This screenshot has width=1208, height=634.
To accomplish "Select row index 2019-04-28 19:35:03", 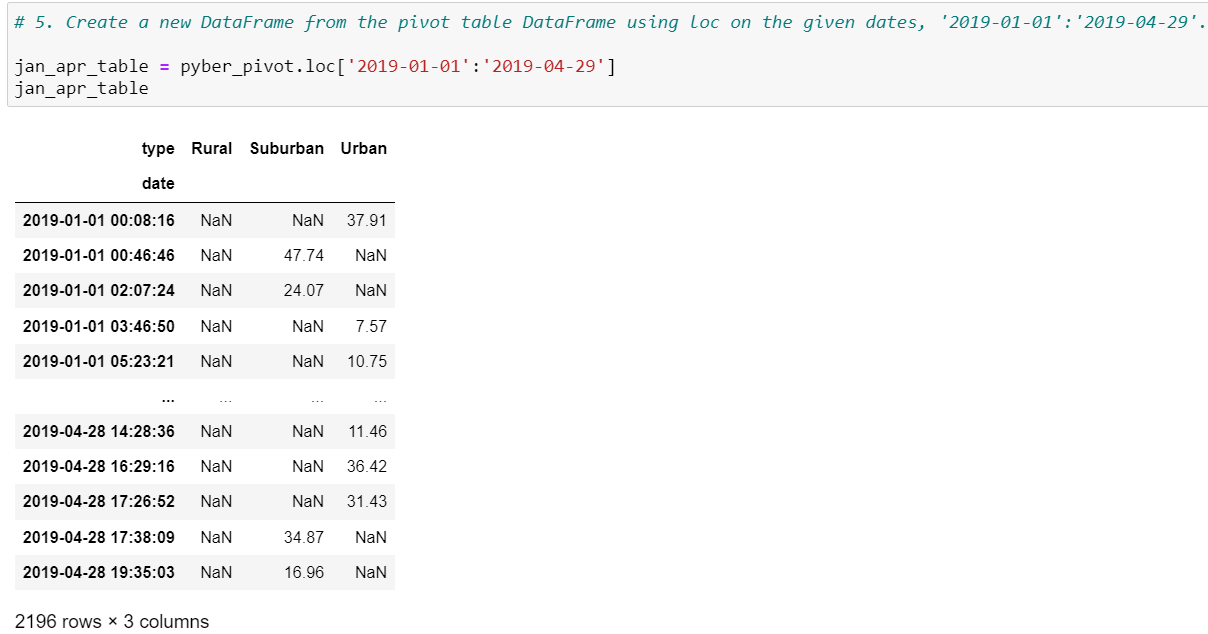I will point(99,572).
